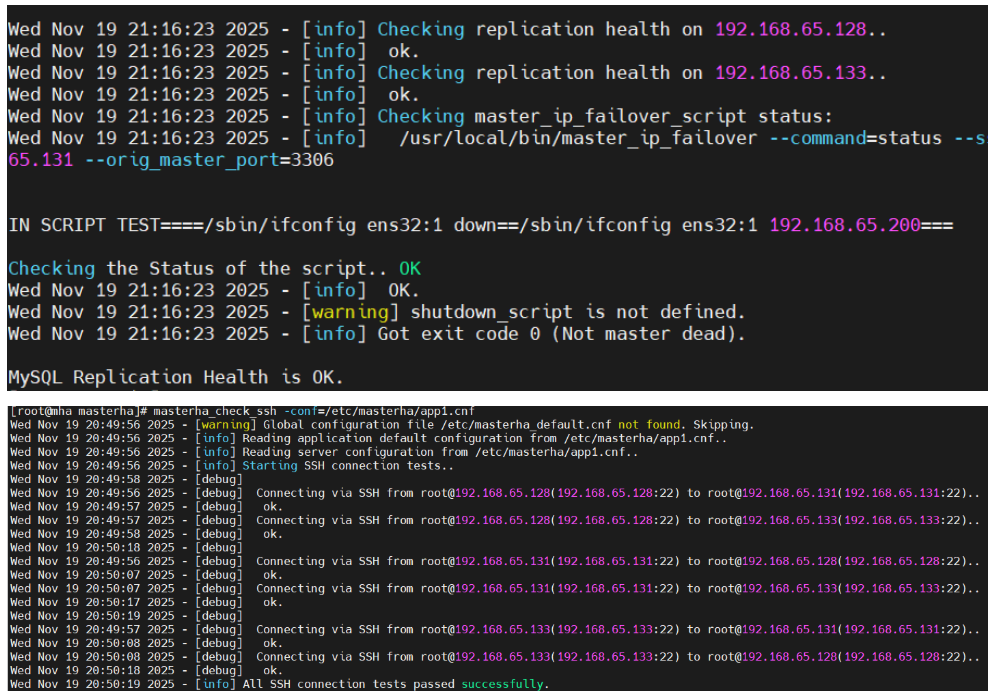This screenshot has width=990, height=691.
Task: Click 'ok.' on the 20:50:17 debug line
Action: pyautogui.click(x=273, y=603)
